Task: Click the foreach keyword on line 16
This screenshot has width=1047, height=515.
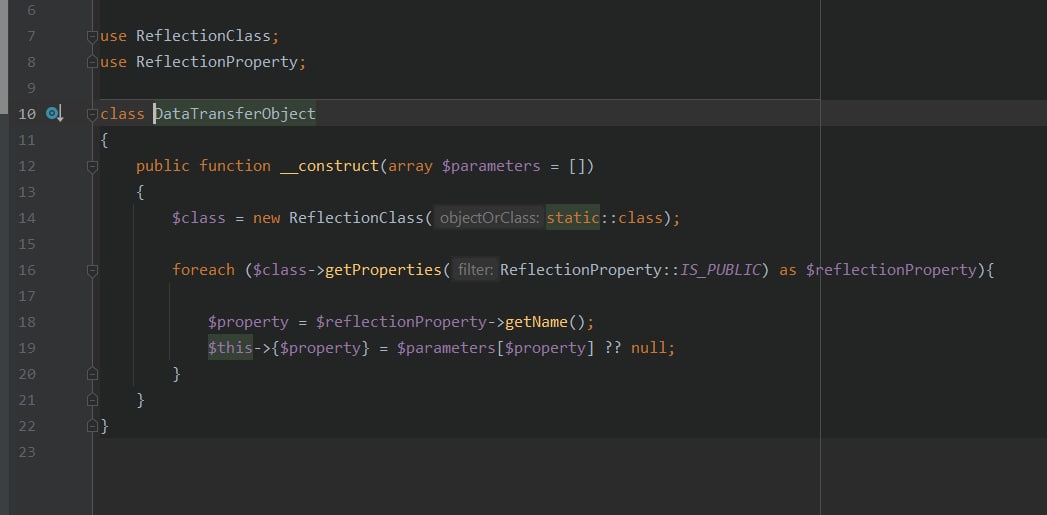Action: click(x=203, y=270)
